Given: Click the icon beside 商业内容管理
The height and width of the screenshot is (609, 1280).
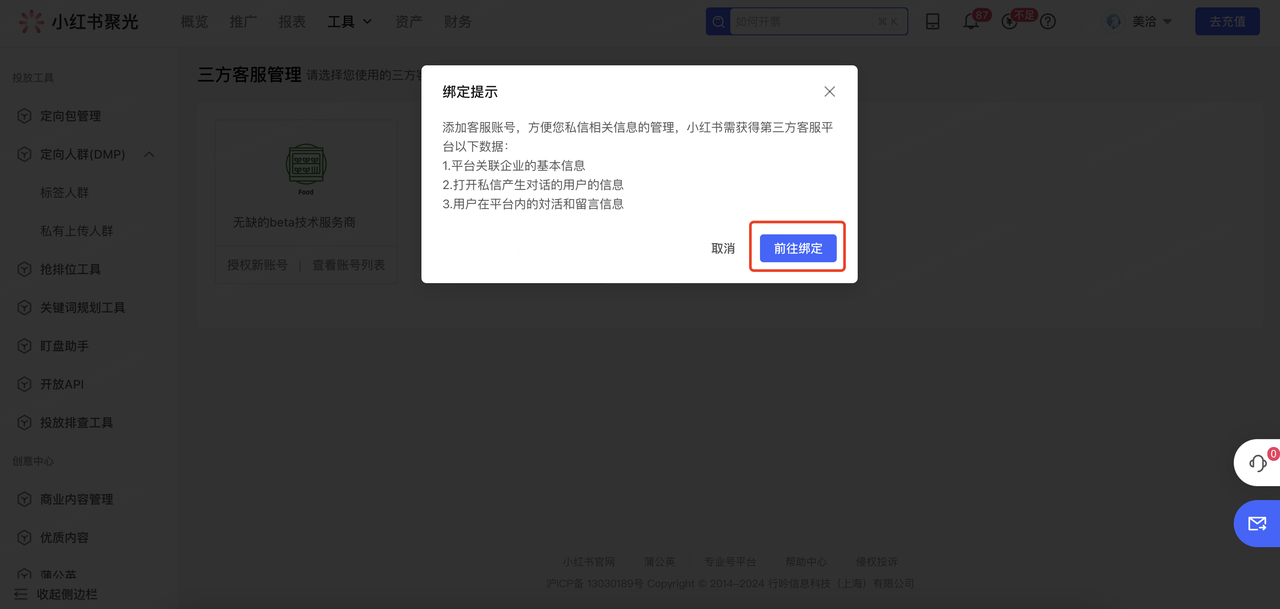Looking at the screenshot, I should (x=24, y=499).
